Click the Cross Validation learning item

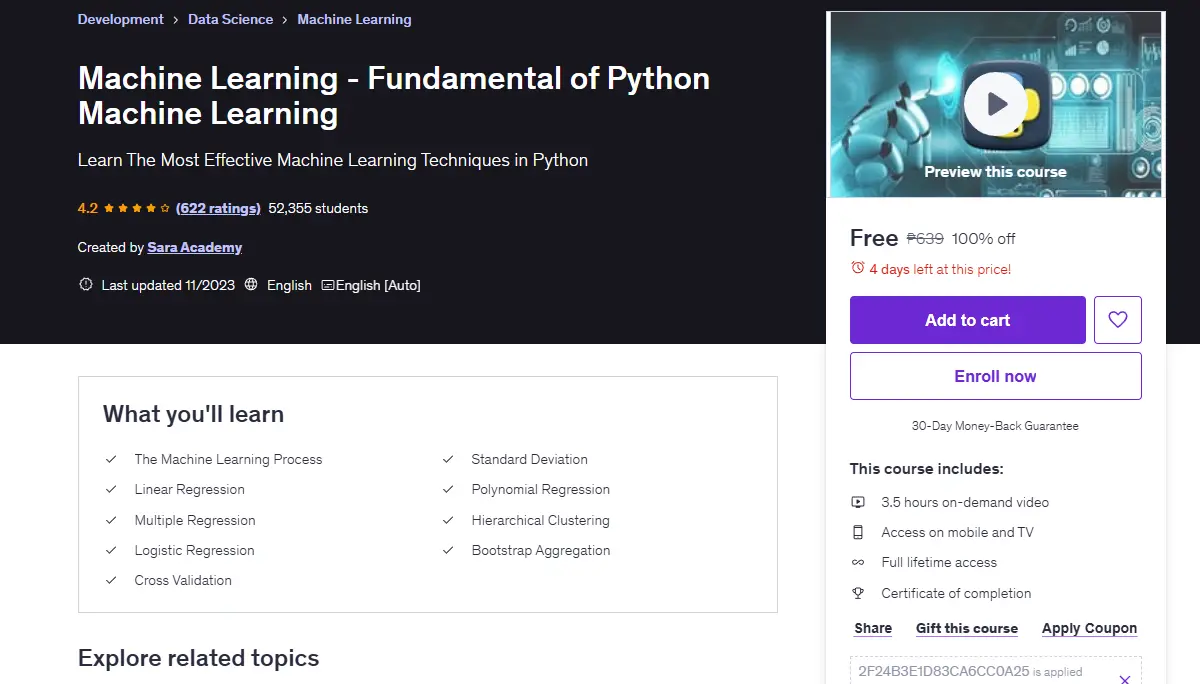[x=183, y=580]
